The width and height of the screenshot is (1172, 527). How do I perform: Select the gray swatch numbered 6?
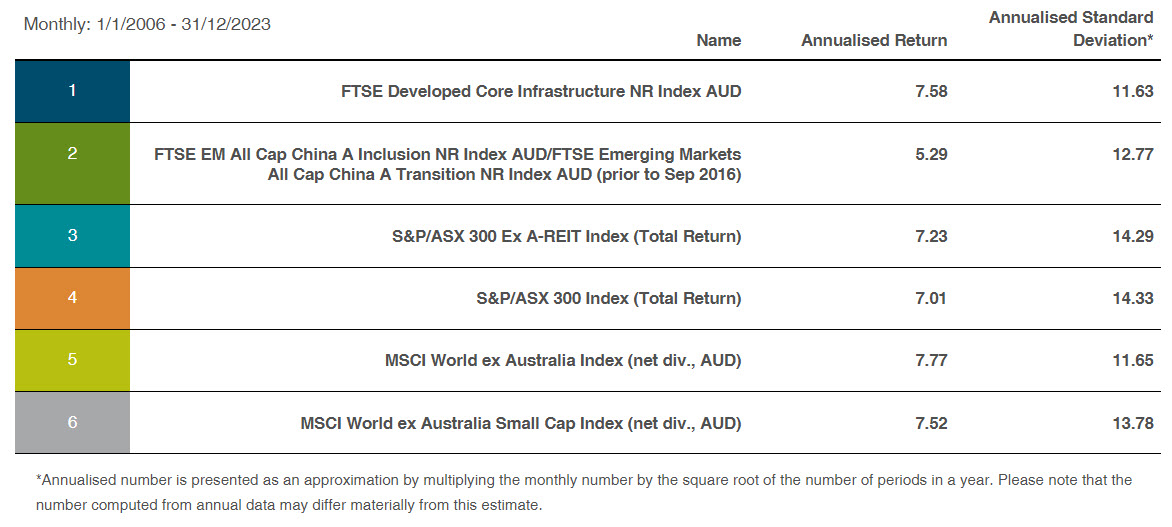(72, 422)
